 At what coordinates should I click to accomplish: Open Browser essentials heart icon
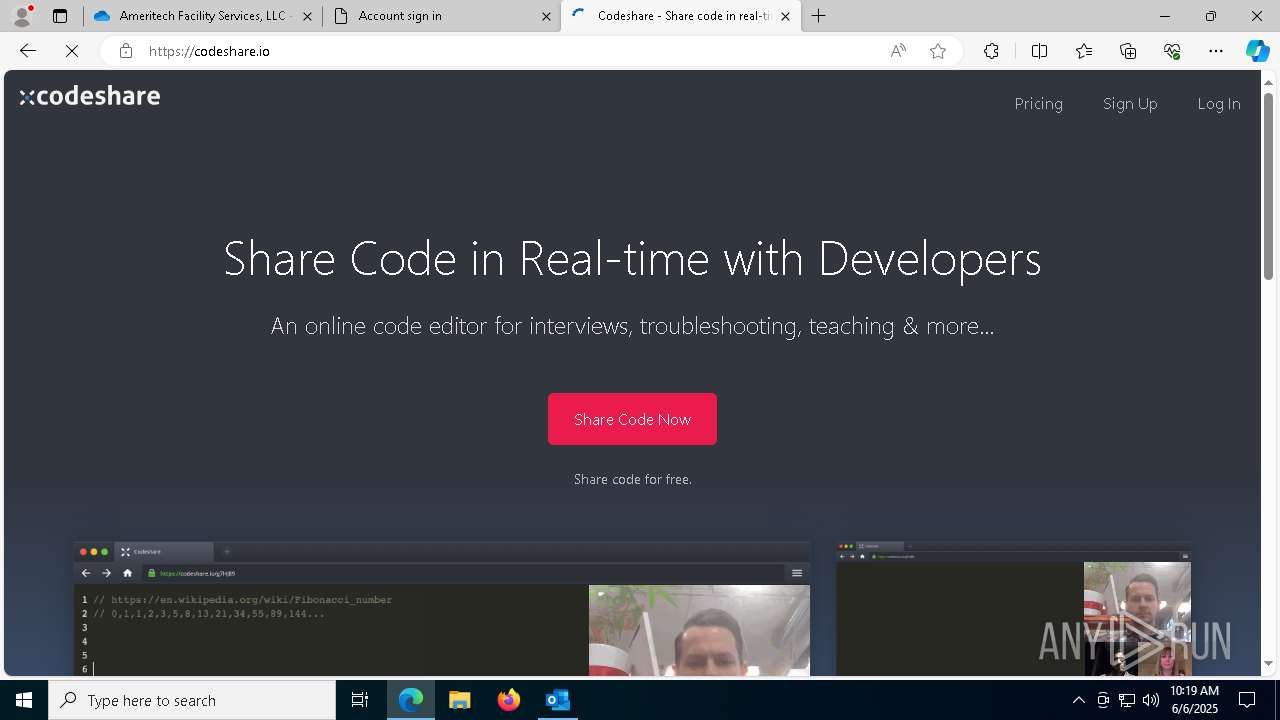[x=1172, y=51]
